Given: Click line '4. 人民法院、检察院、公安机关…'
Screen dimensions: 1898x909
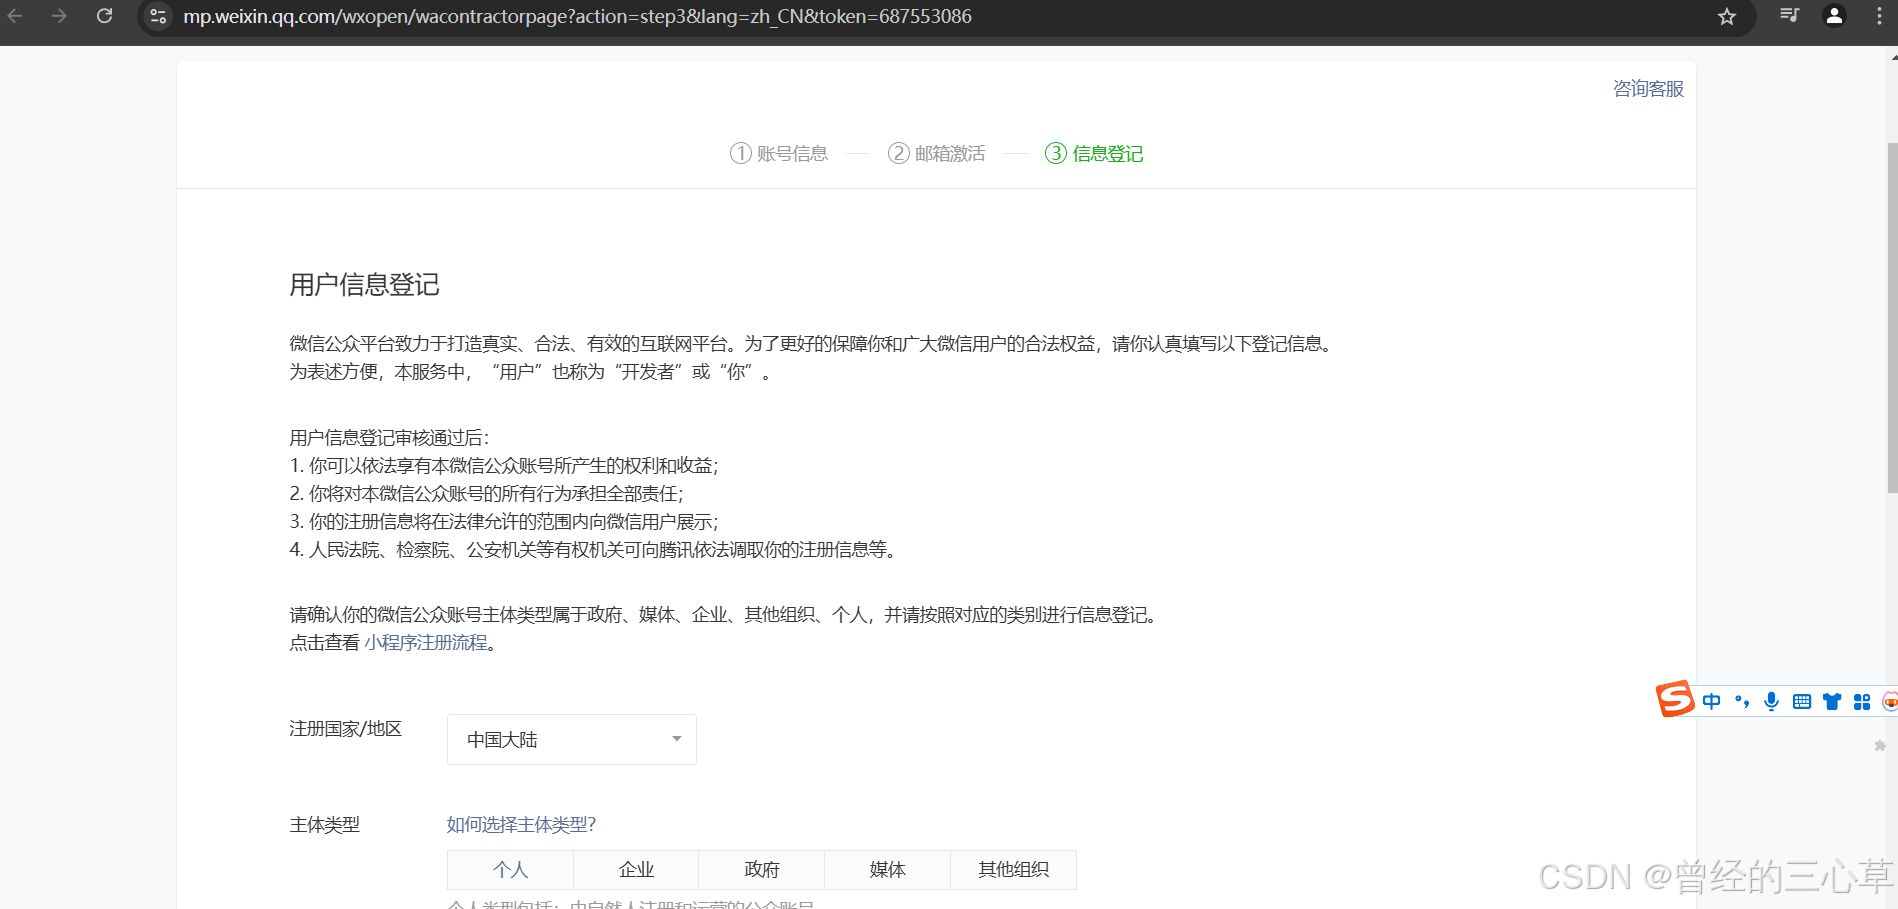Looking at the screenshot, I should (594, 549).
